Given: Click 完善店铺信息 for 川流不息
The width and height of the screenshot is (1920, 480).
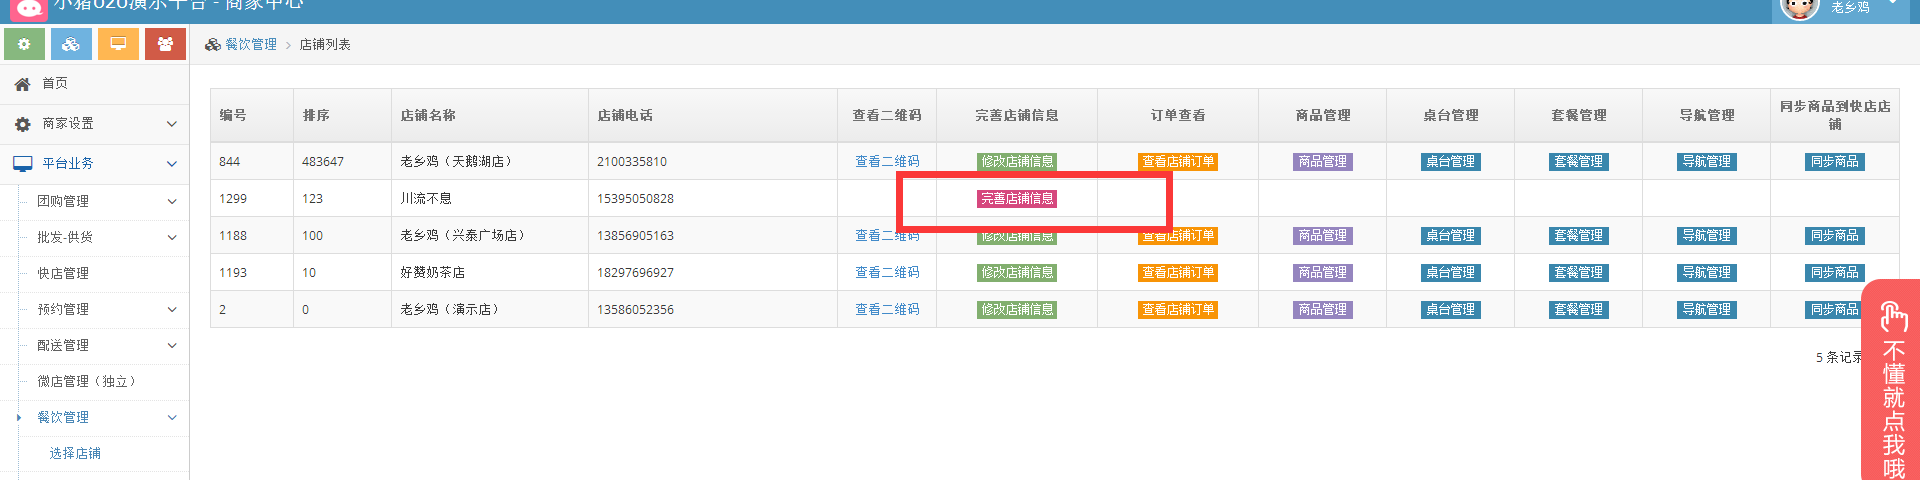Looking at the screenshot, I should pyautogui.click(x=1017, y=199).
